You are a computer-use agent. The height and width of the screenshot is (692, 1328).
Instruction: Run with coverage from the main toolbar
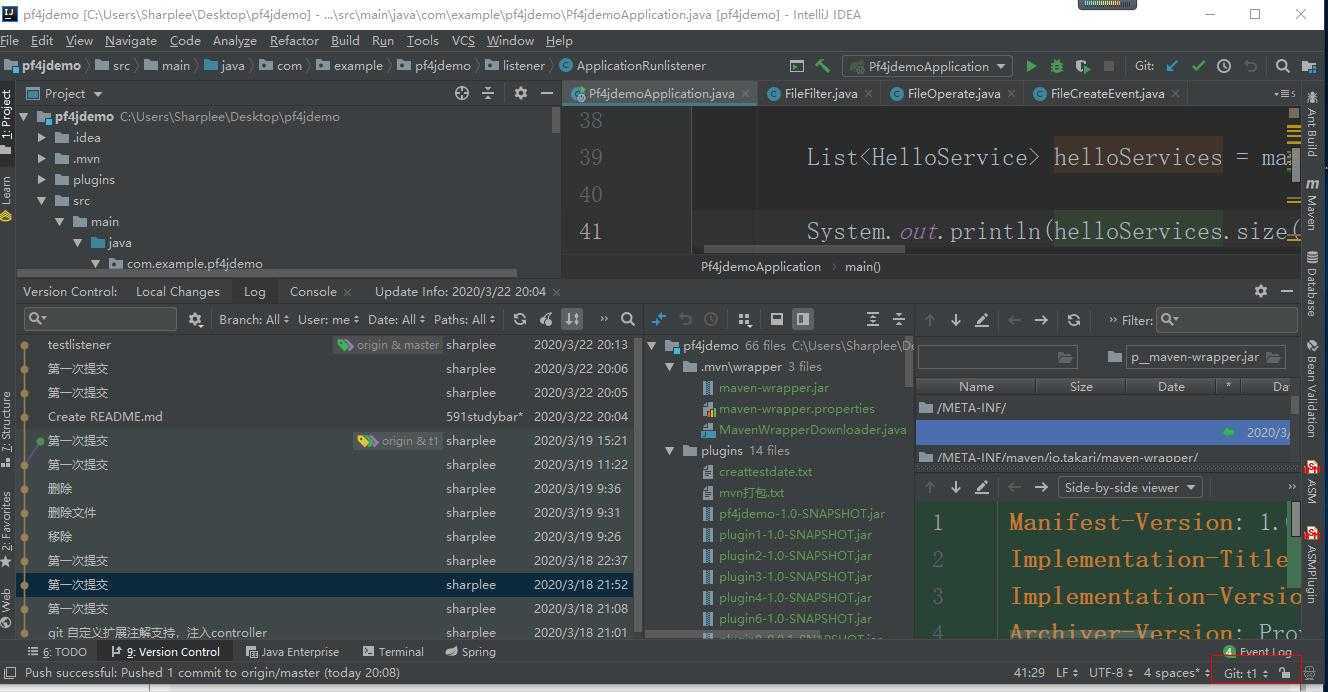(x=1082, y=66)
